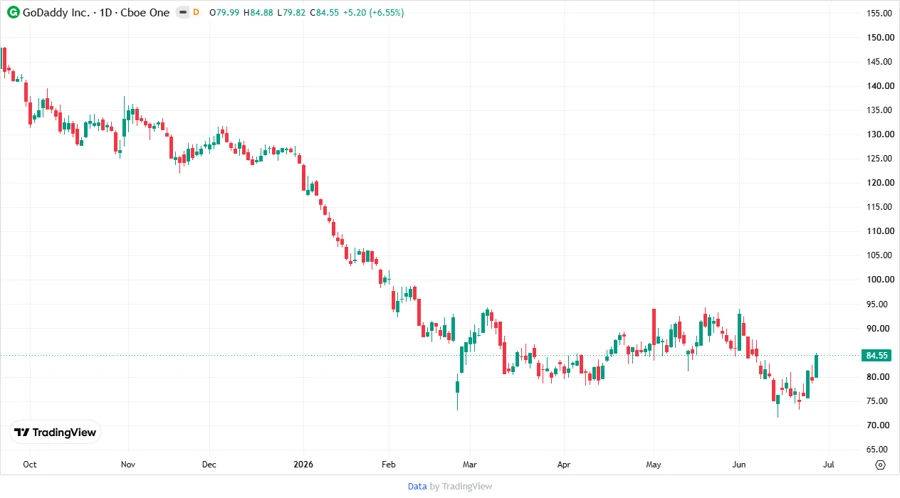Screen dimensions: 900x498
Task: Click the Oct label on the time axis
Action: coord(30,464)
